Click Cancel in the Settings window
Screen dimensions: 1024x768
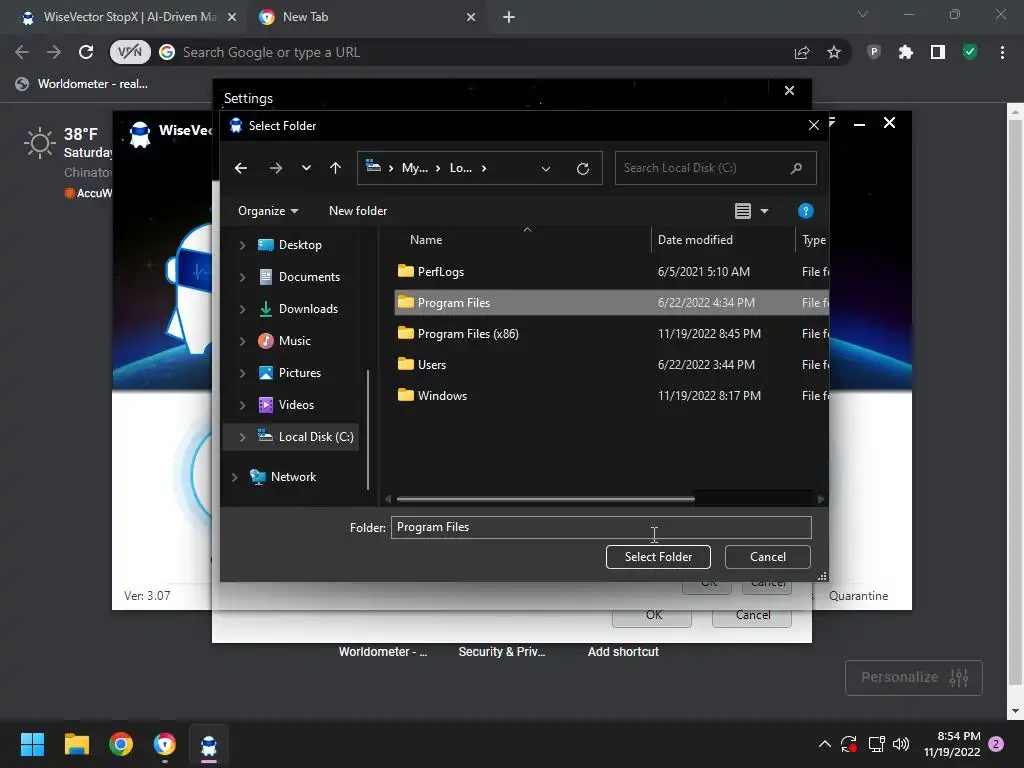(752, 615)
